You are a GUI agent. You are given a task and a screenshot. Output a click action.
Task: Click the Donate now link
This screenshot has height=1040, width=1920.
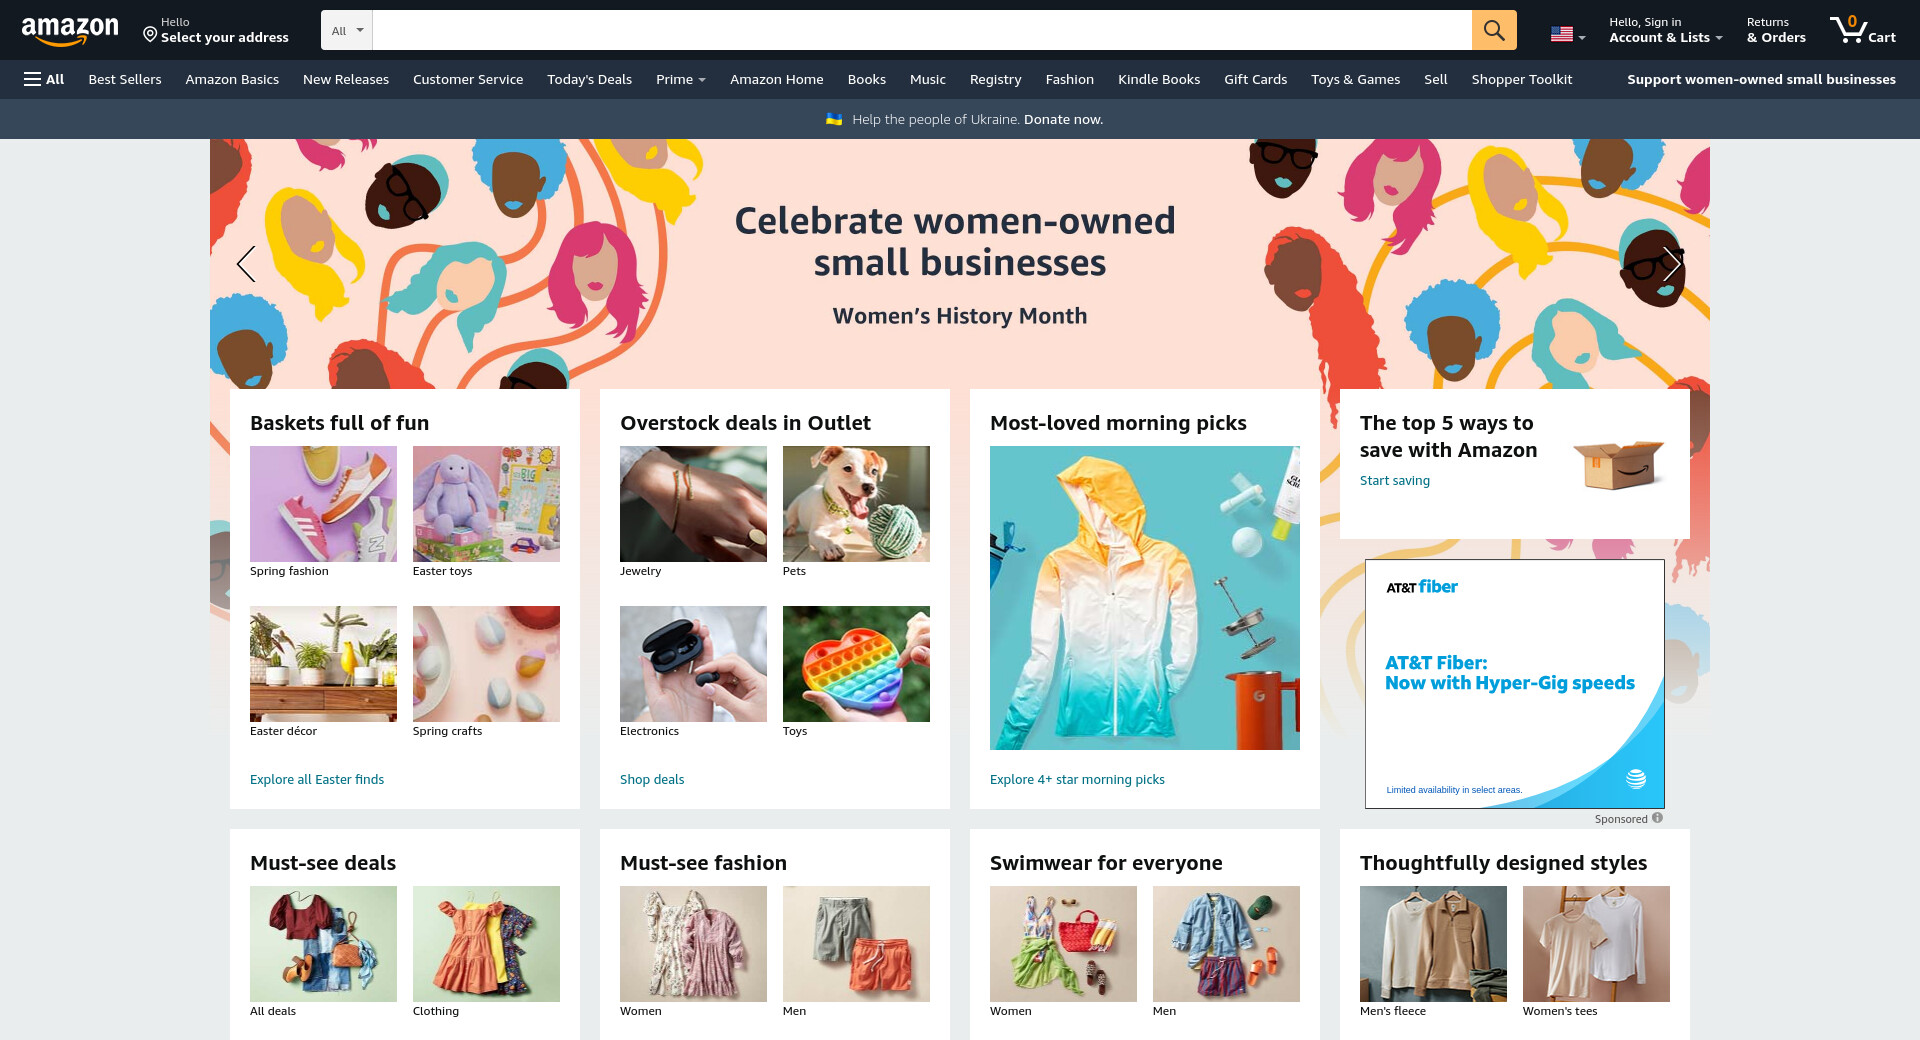[1063, 119]
